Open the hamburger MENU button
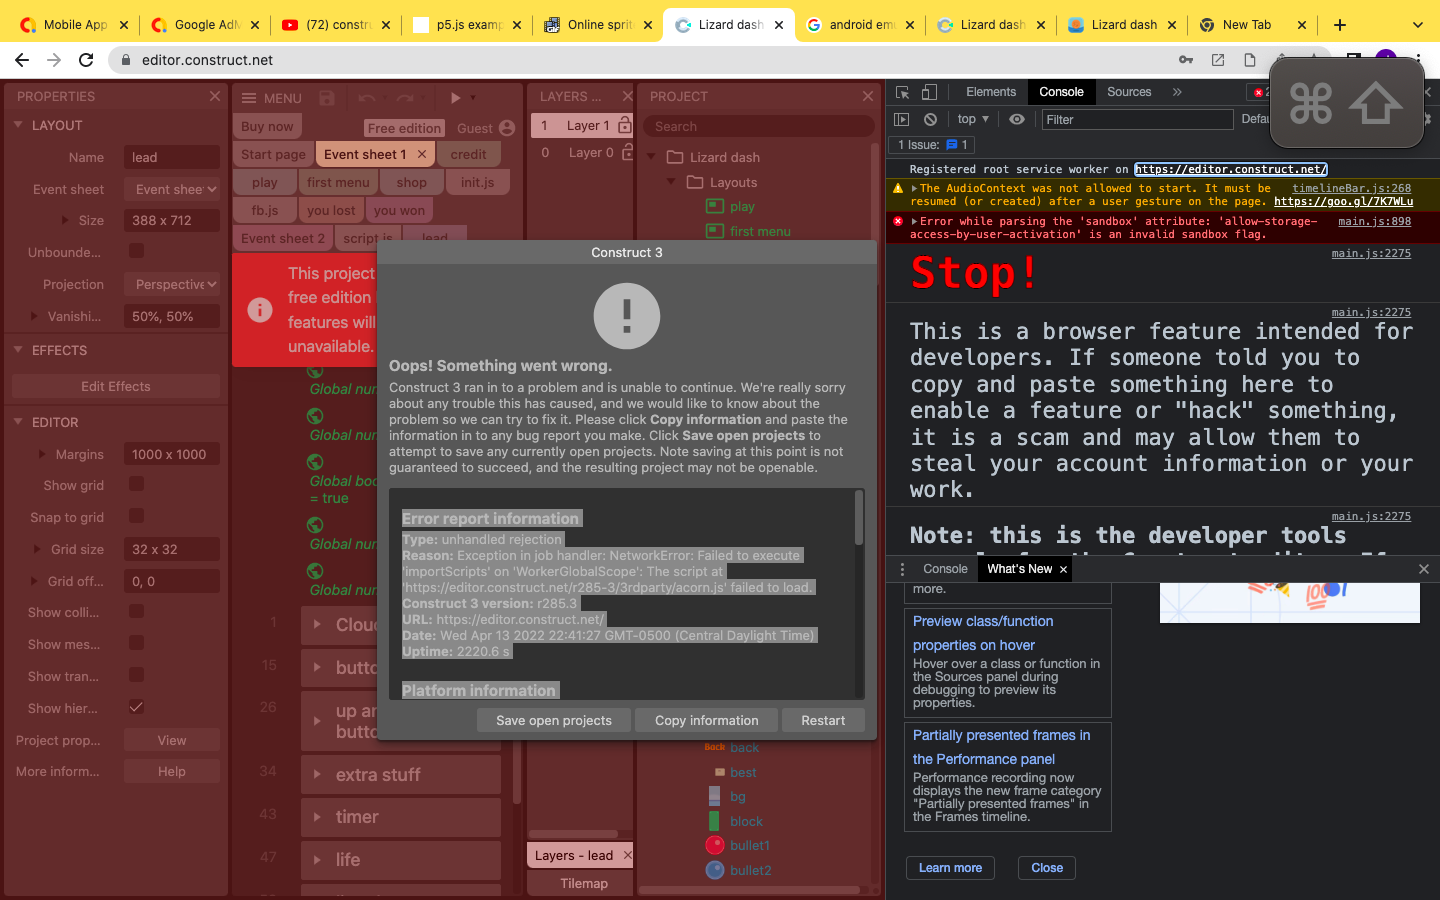 click(x=272, y=98)
